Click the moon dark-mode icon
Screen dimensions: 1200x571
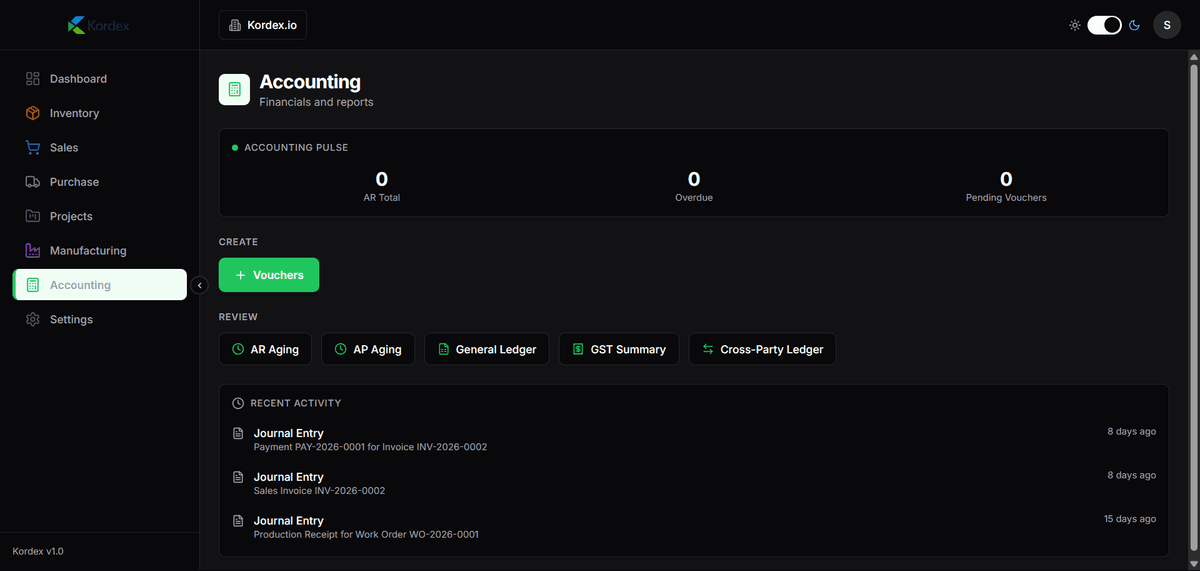point(1135,25)
